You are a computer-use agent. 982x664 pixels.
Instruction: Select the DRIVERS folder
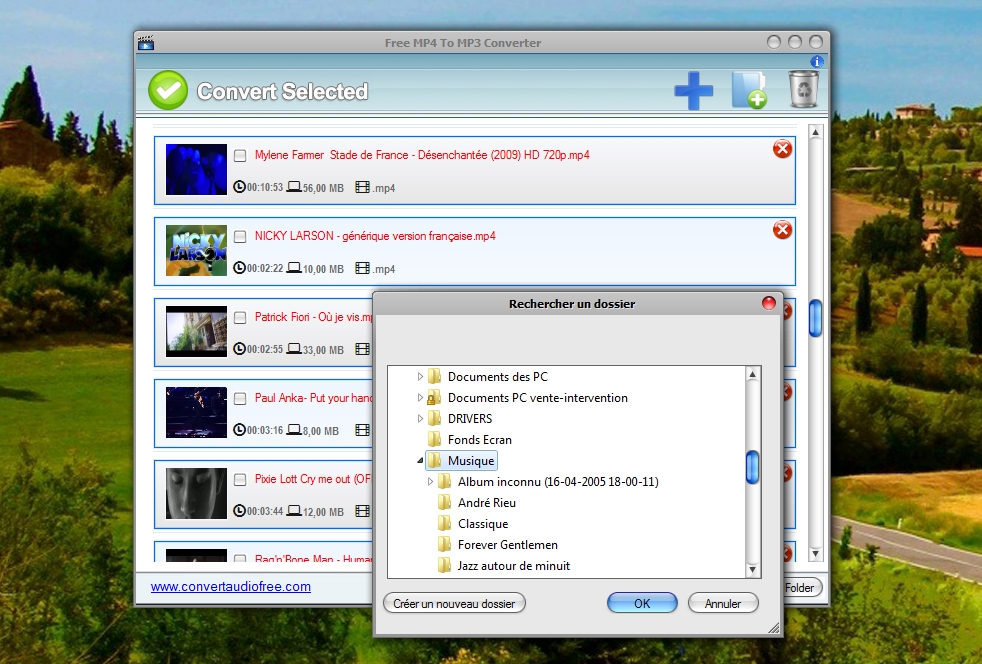coord(470,418)
